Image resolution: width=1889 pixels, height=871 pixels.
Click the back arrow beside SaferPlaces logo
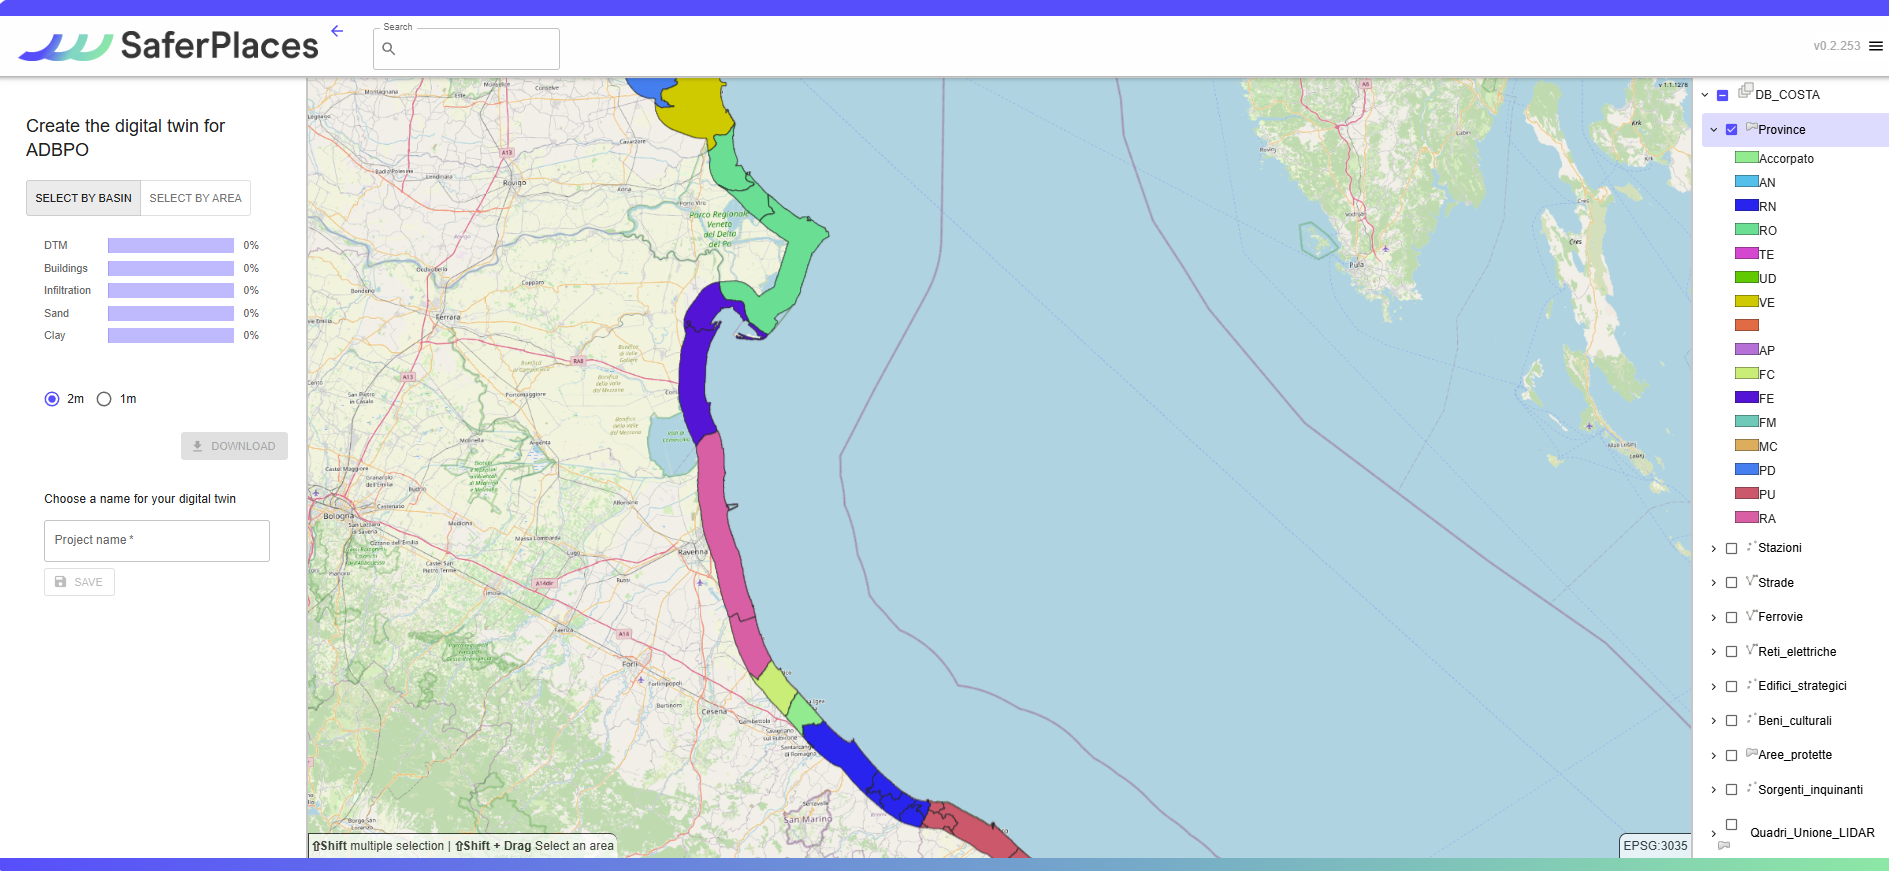pos(337,31)
